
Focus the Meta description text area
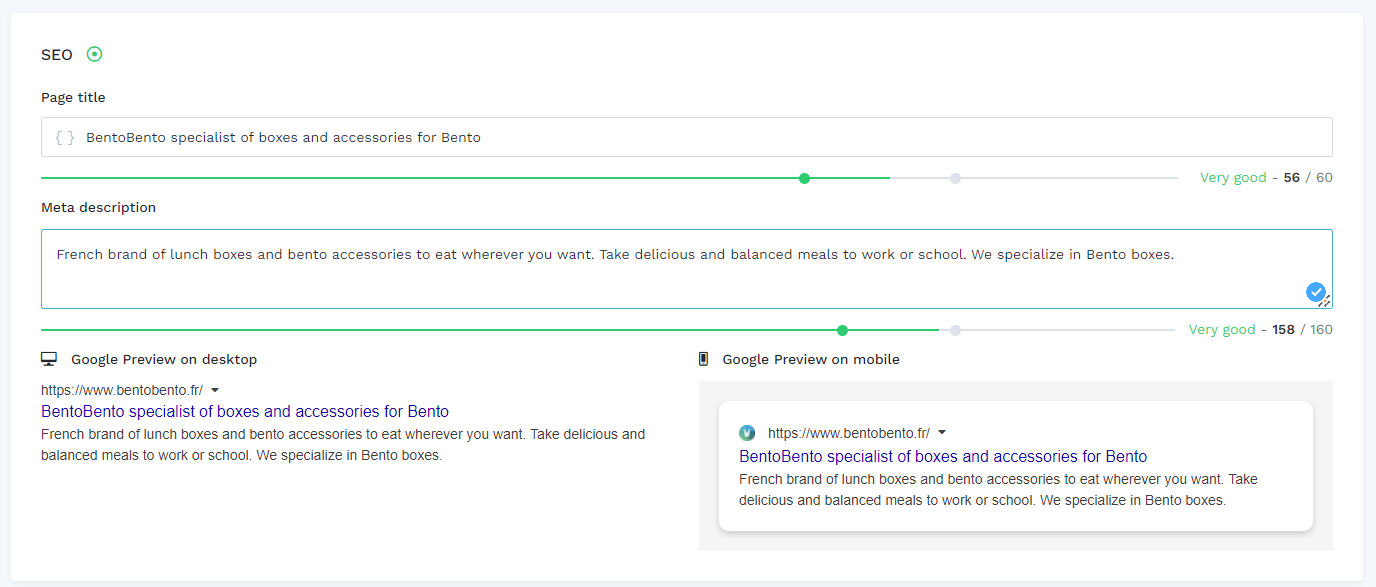click(687, 269)
